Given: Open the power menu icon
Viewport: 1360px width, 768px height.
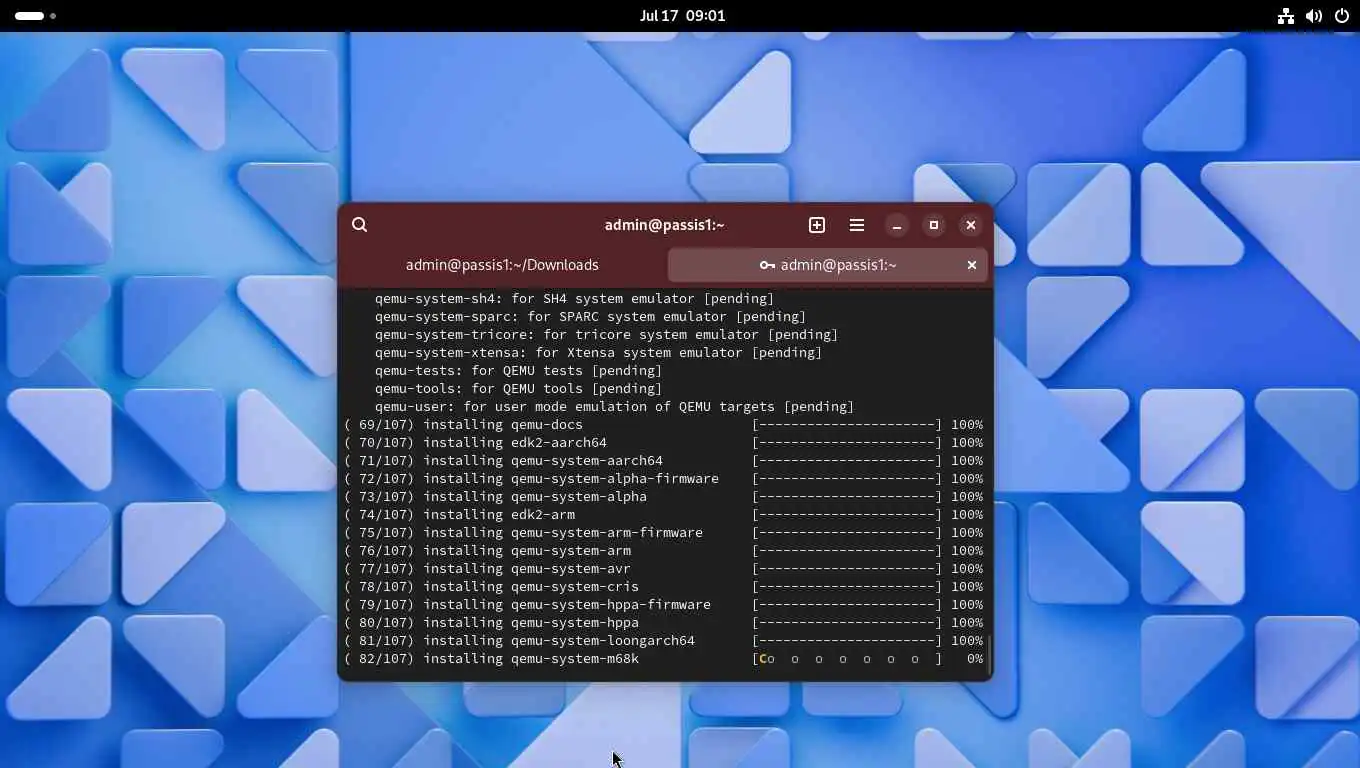Looking at the screenshot, I should tap(1342, 16).
